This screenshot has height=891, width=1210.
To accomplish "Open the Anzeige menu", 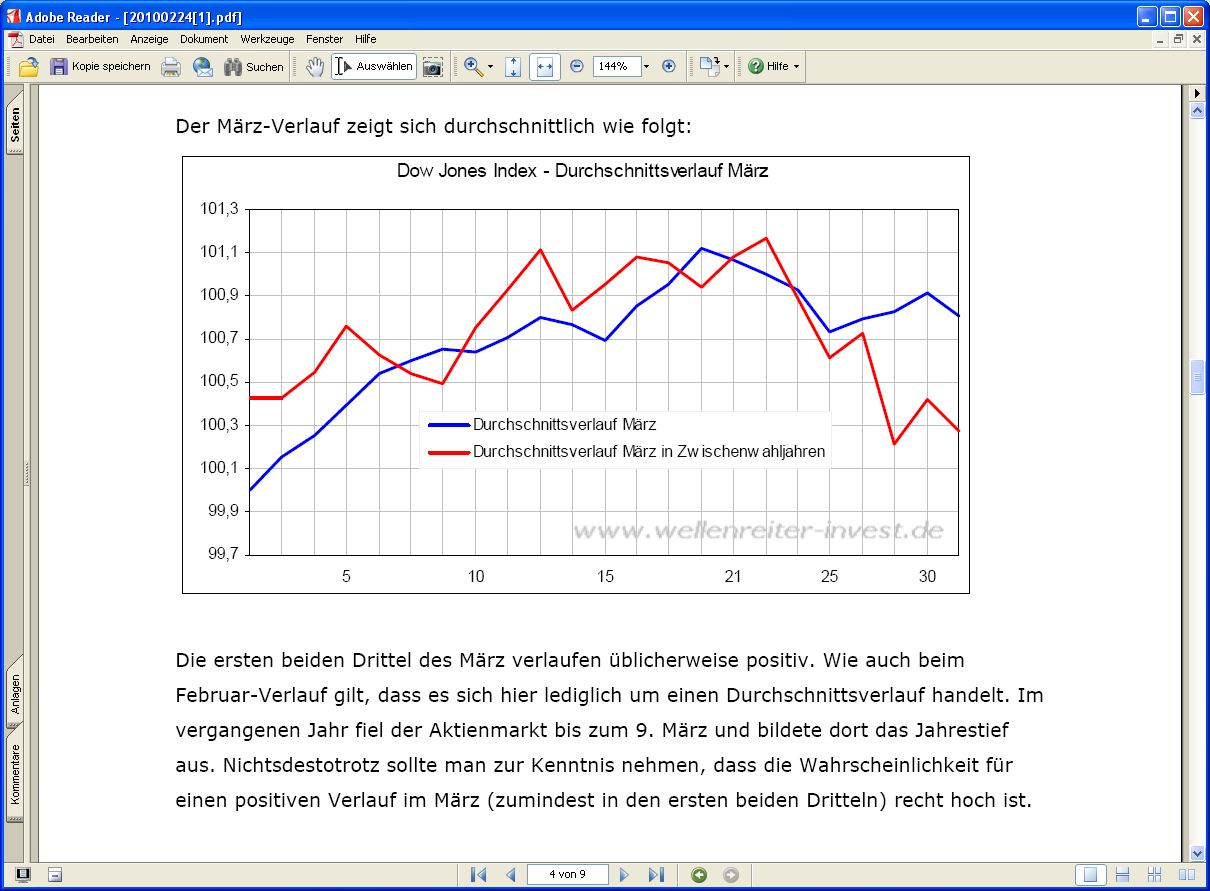I will click(x=149, y=39).
